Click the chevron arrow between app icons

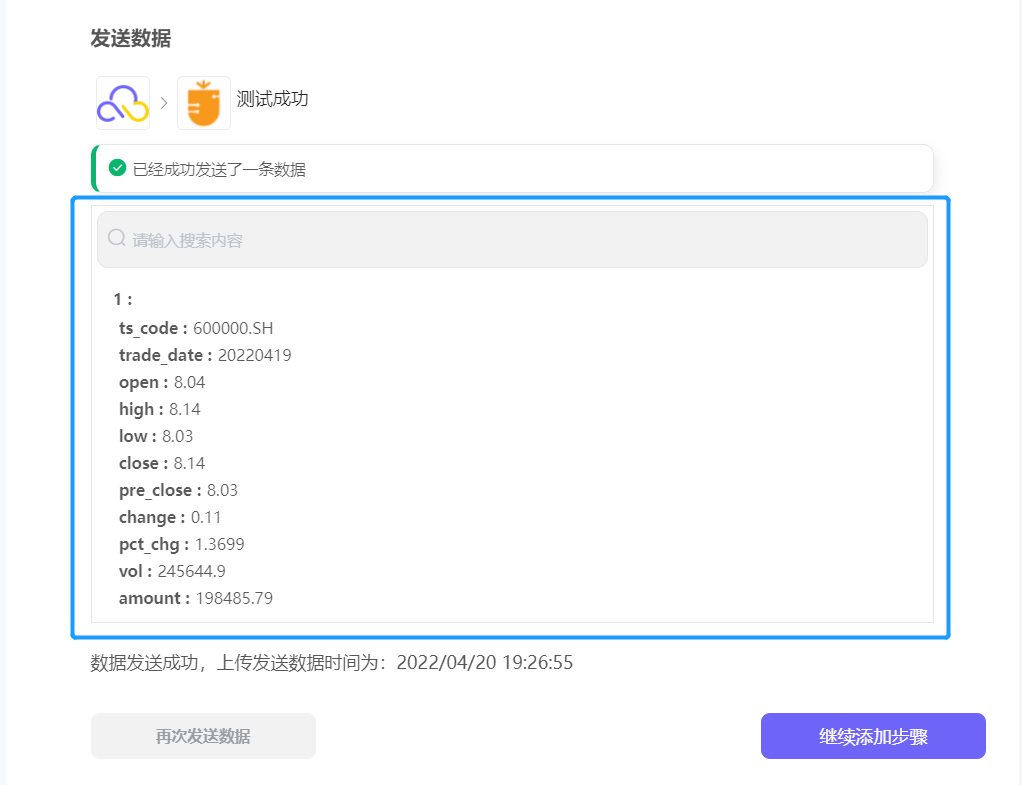pos(164,103)
